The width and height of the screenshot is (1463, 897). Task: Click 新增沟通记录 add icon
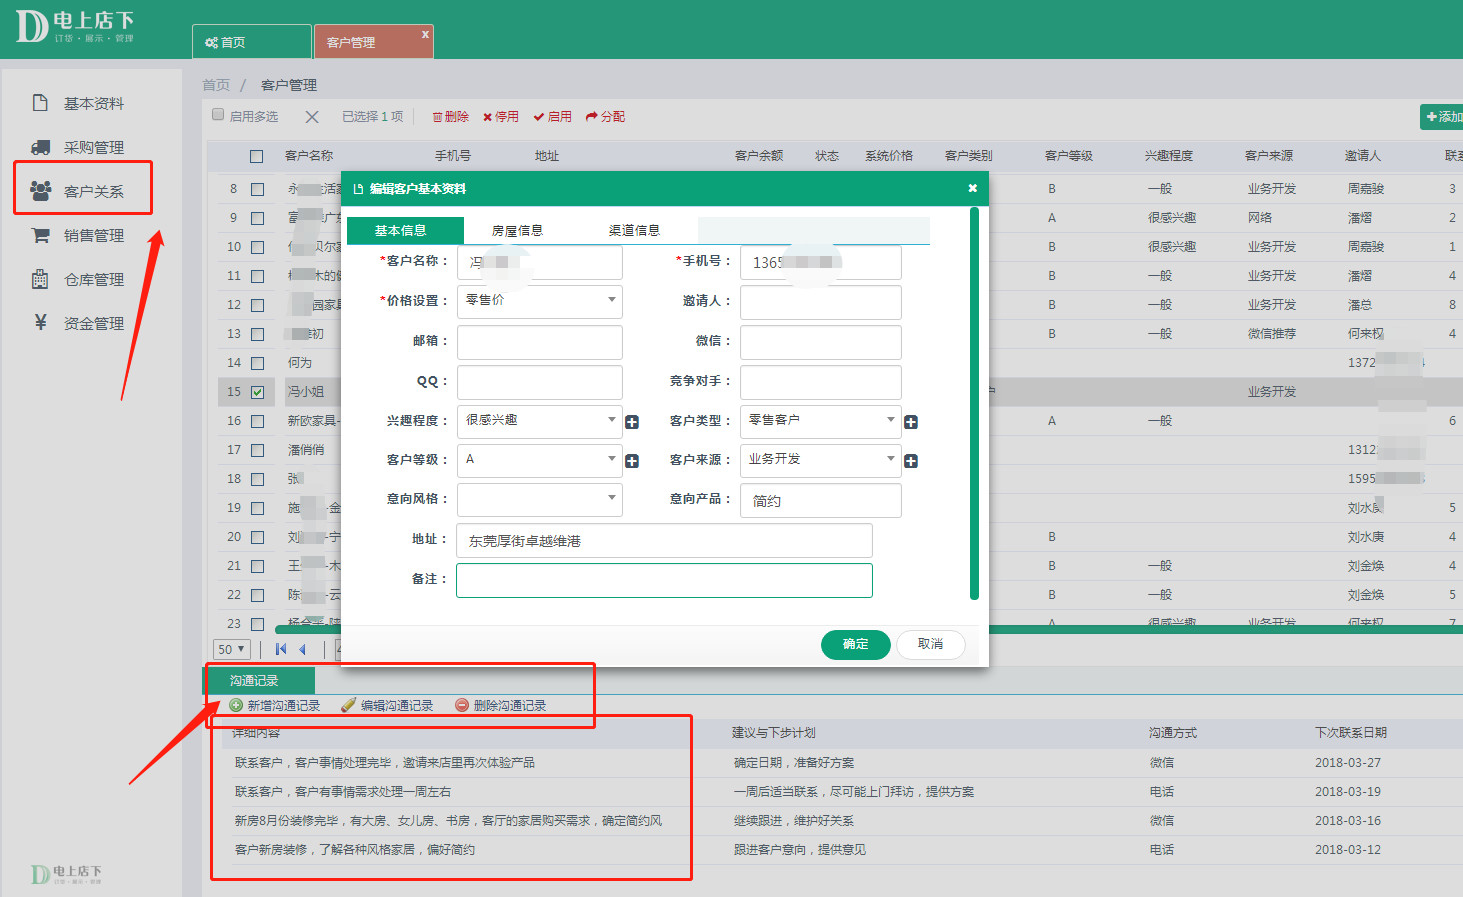(236, 705)
